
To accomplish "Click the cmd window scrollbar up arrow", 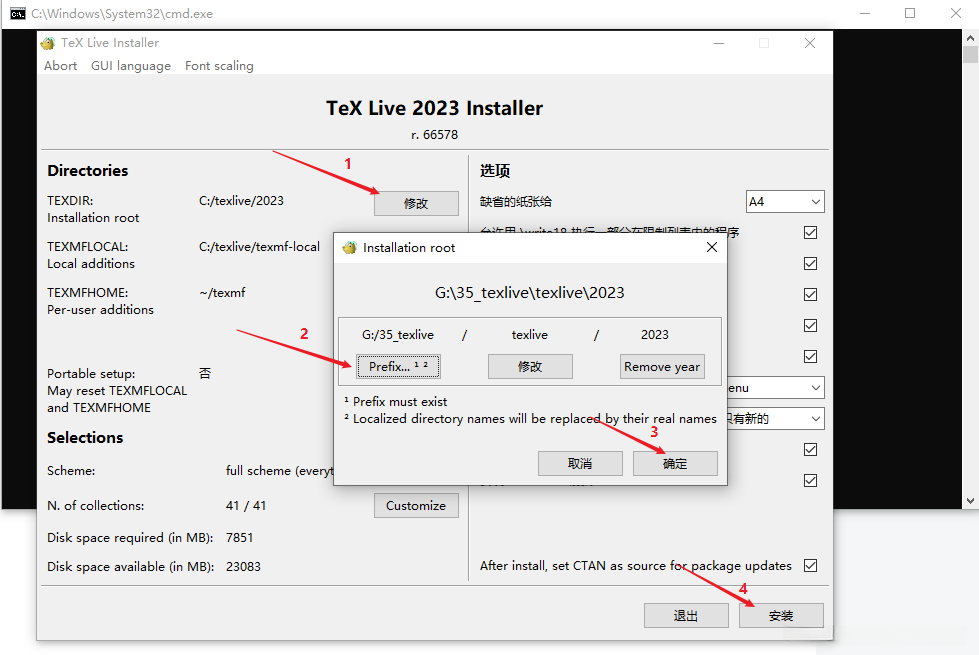I will click(x=970, y=38).
